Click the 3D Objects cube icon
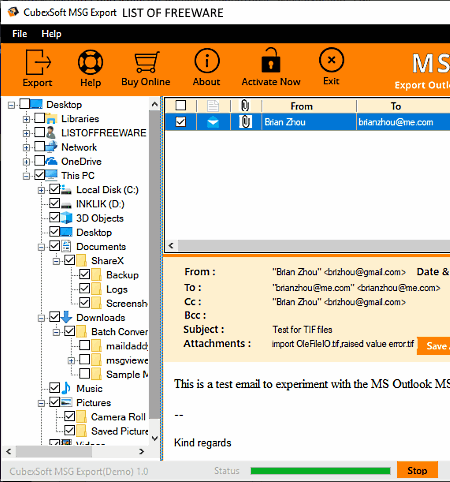450x482 pixels. pos(66,218)
